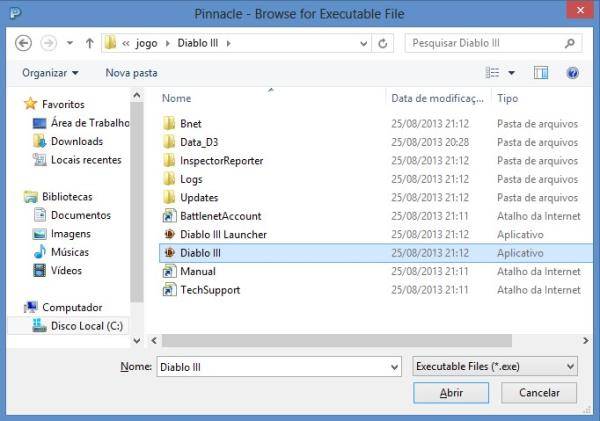Select the Diablo III Launcher icon
Screen dimensions: 600x421
pos(169,234)
